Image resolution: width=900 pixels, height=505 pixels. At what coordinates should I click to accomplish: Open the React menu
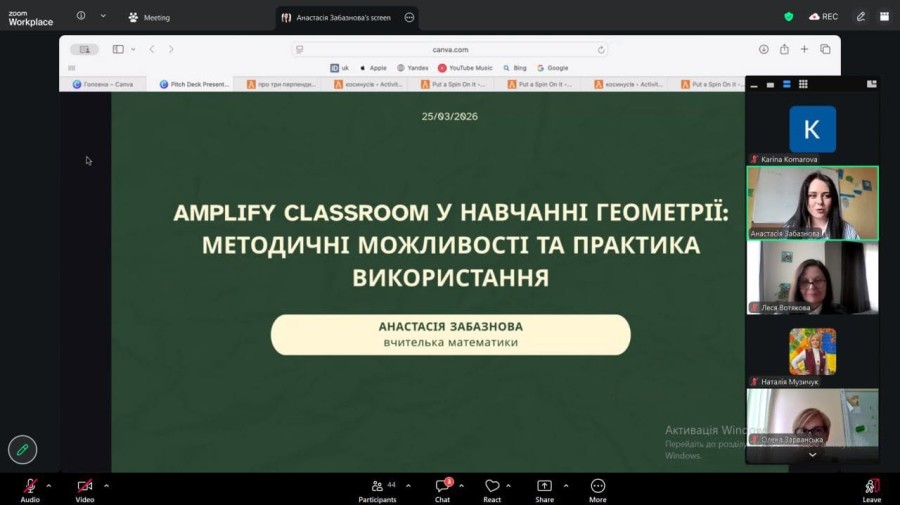492,491
